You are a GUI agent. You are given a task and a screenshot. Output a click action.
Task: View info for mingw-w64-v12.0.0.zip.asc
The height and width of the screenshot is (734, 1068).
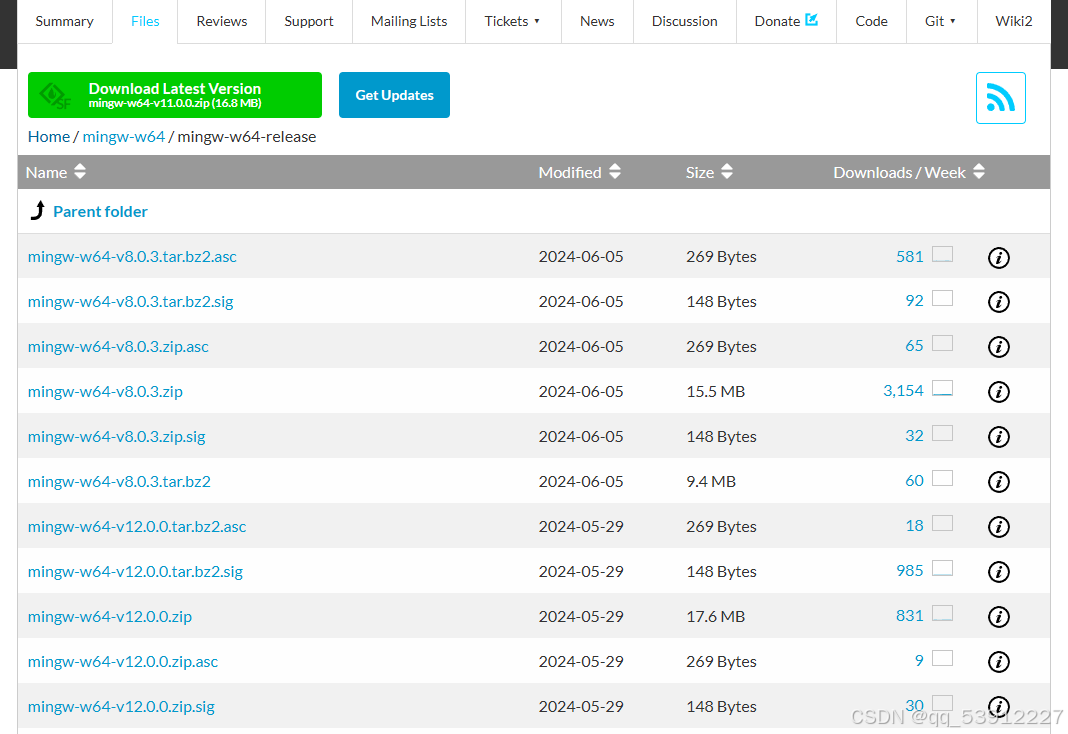[x=999, y=661]
